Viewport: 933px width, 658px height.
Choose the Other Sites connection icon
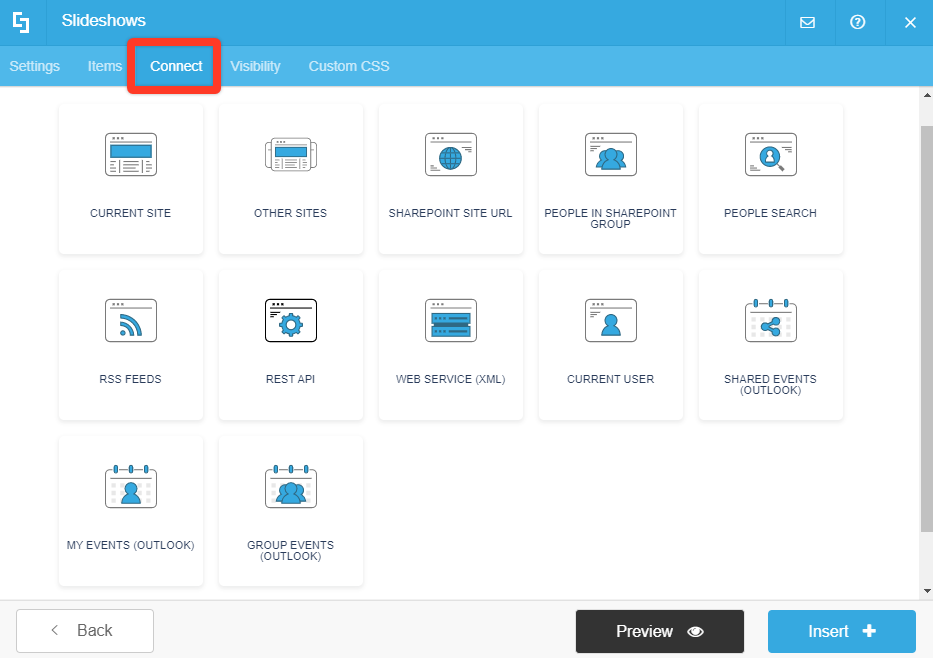pyautogui.click(x=291, y=155)
